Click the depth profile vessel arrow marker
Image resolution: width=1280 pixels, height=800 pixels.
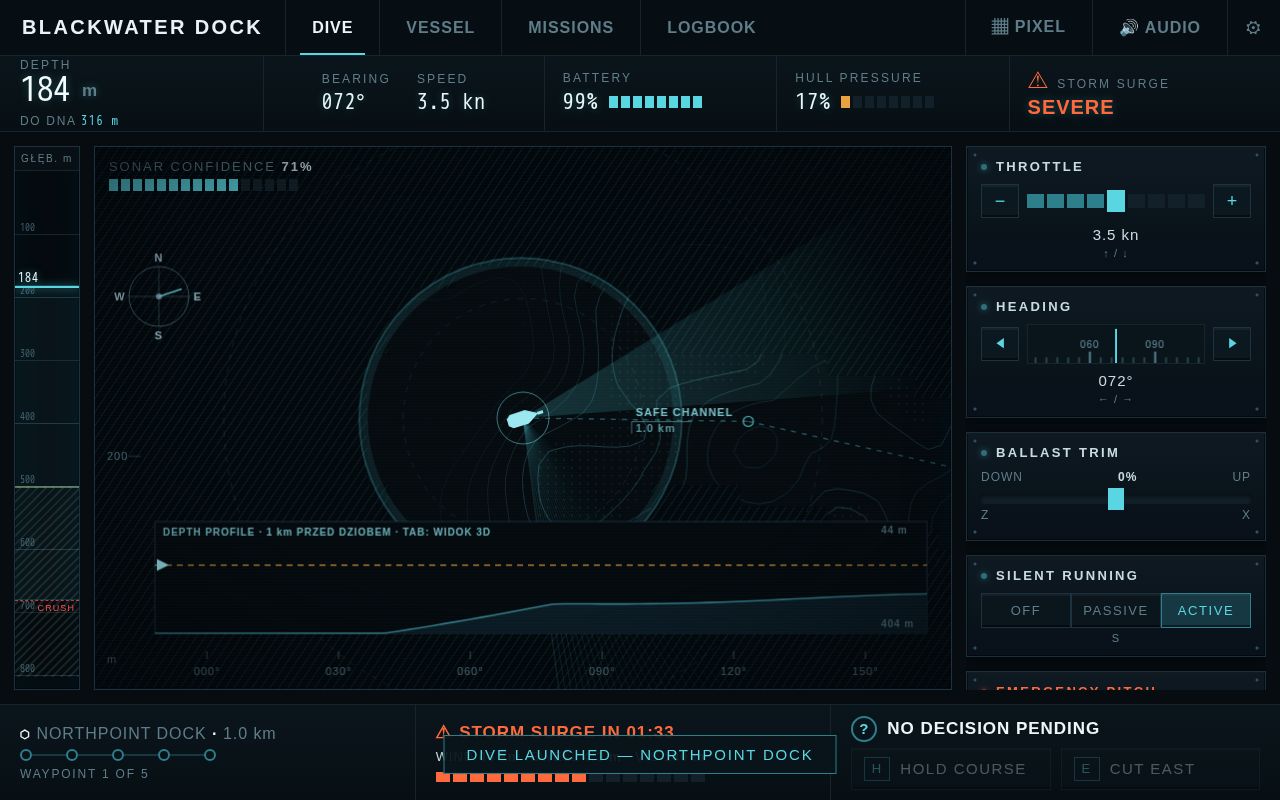pyautogui.click(x=163, y=565)
